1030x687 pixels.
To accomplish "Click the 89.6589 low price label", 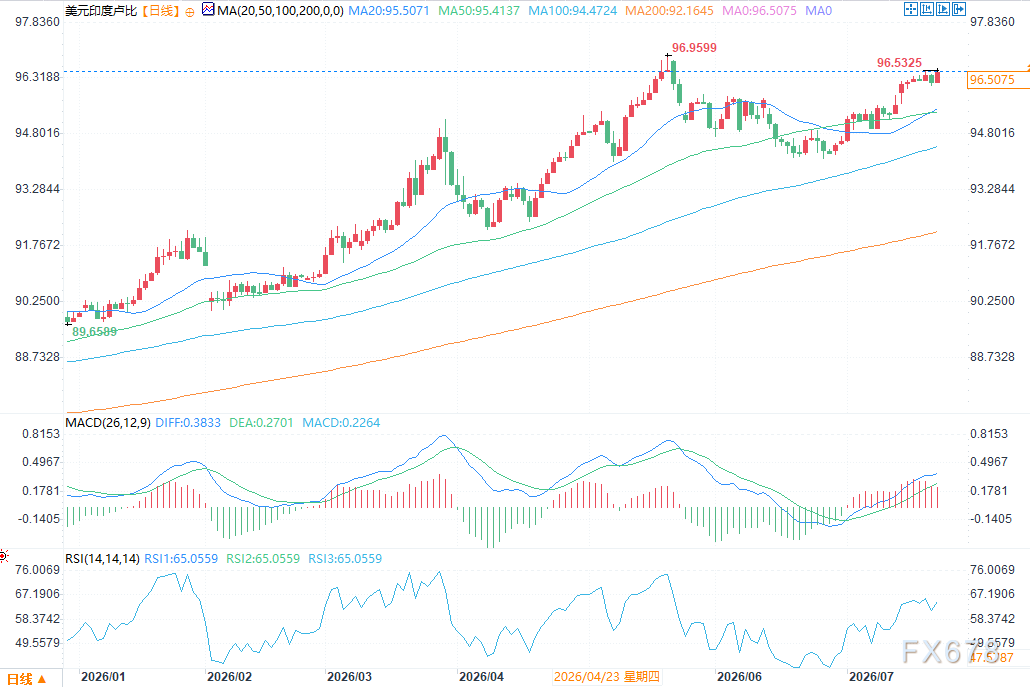I will (x=94, y=332).
